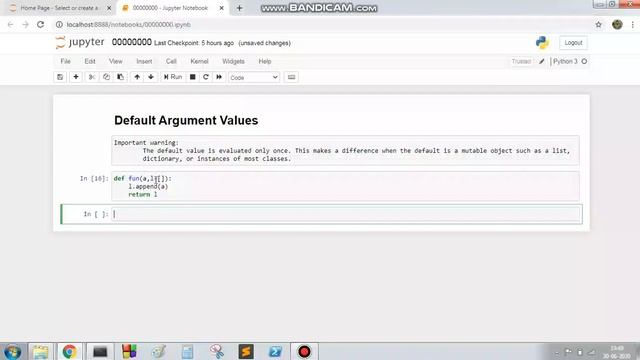Click the taskbar clock and date

tap(617, 352)
